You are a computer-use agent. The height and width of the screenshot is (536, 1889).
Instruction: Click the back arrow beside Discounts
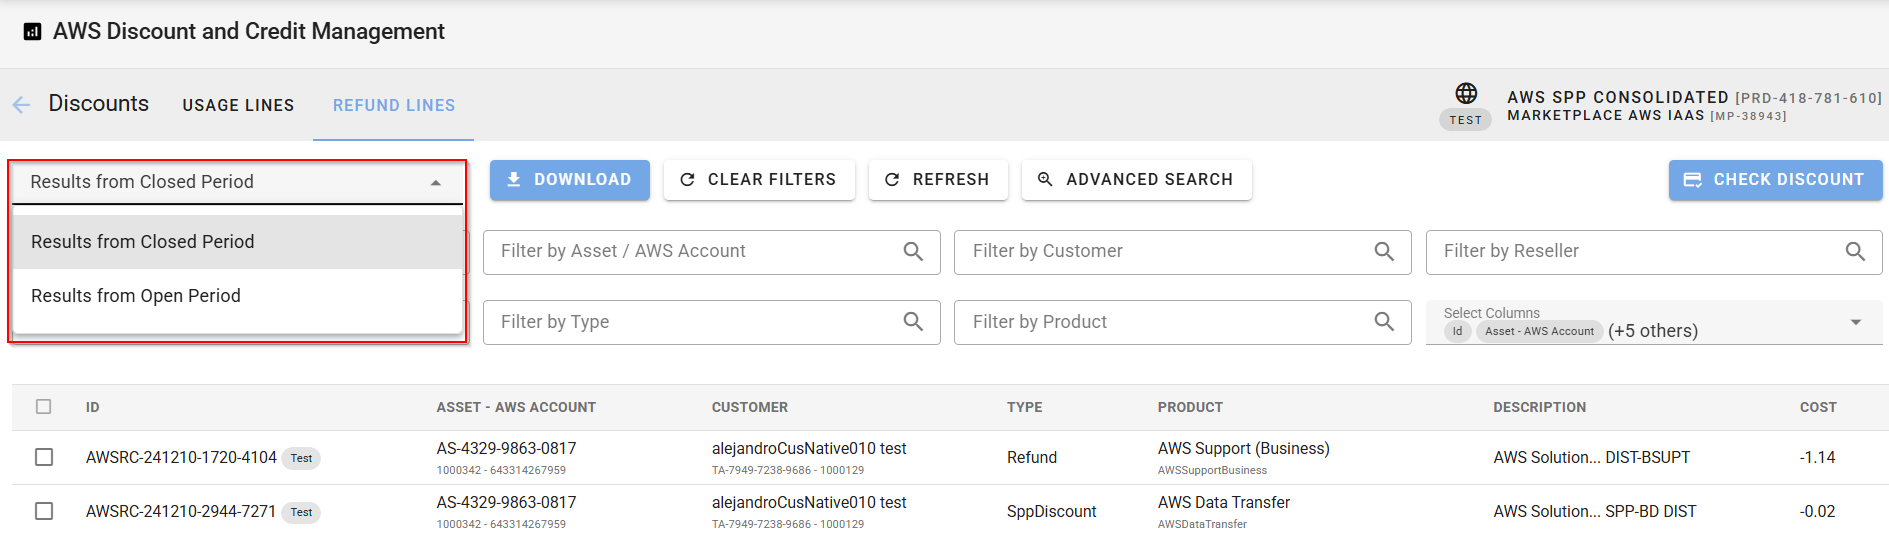(21, 105)
